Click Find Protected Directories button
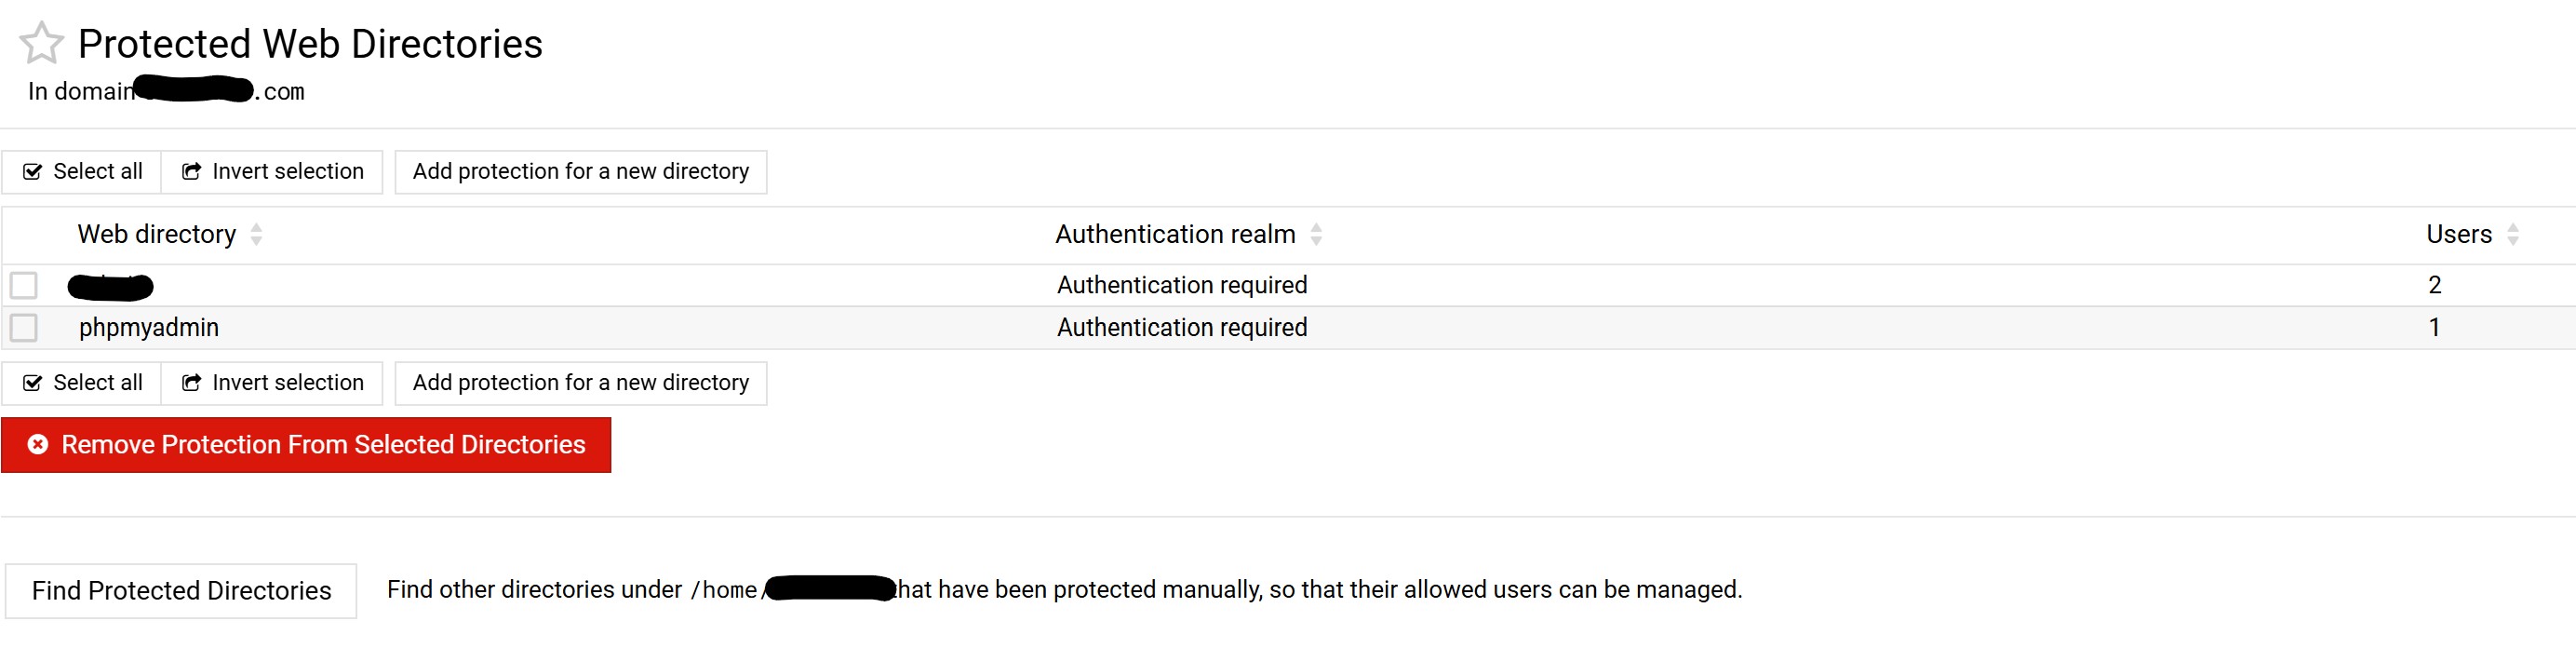This screenshot has height=648, width=2576. tap(181, 591)
